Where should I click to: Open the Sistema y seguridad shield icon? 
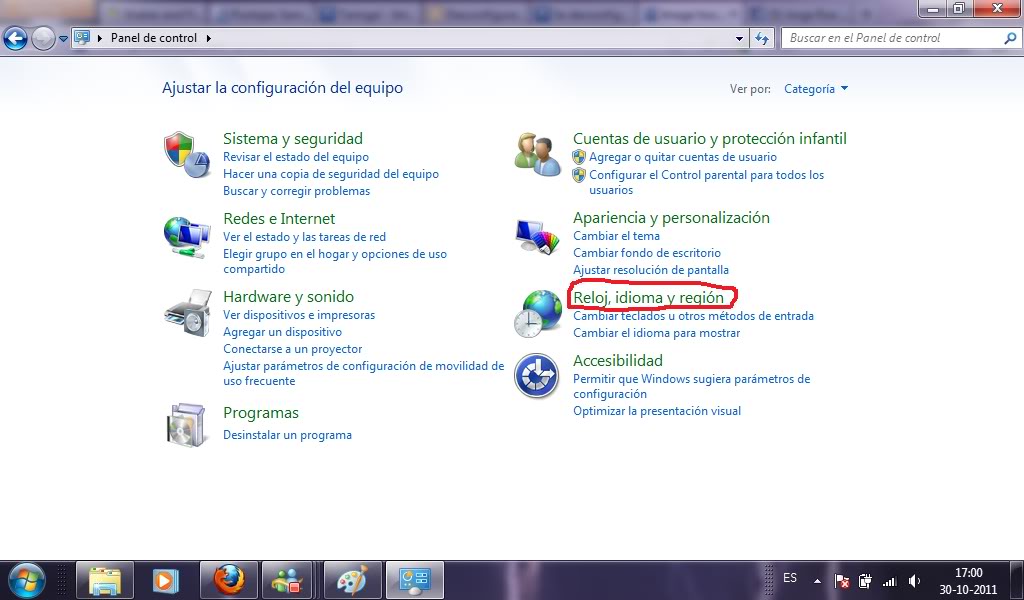[x=187, y=155]
